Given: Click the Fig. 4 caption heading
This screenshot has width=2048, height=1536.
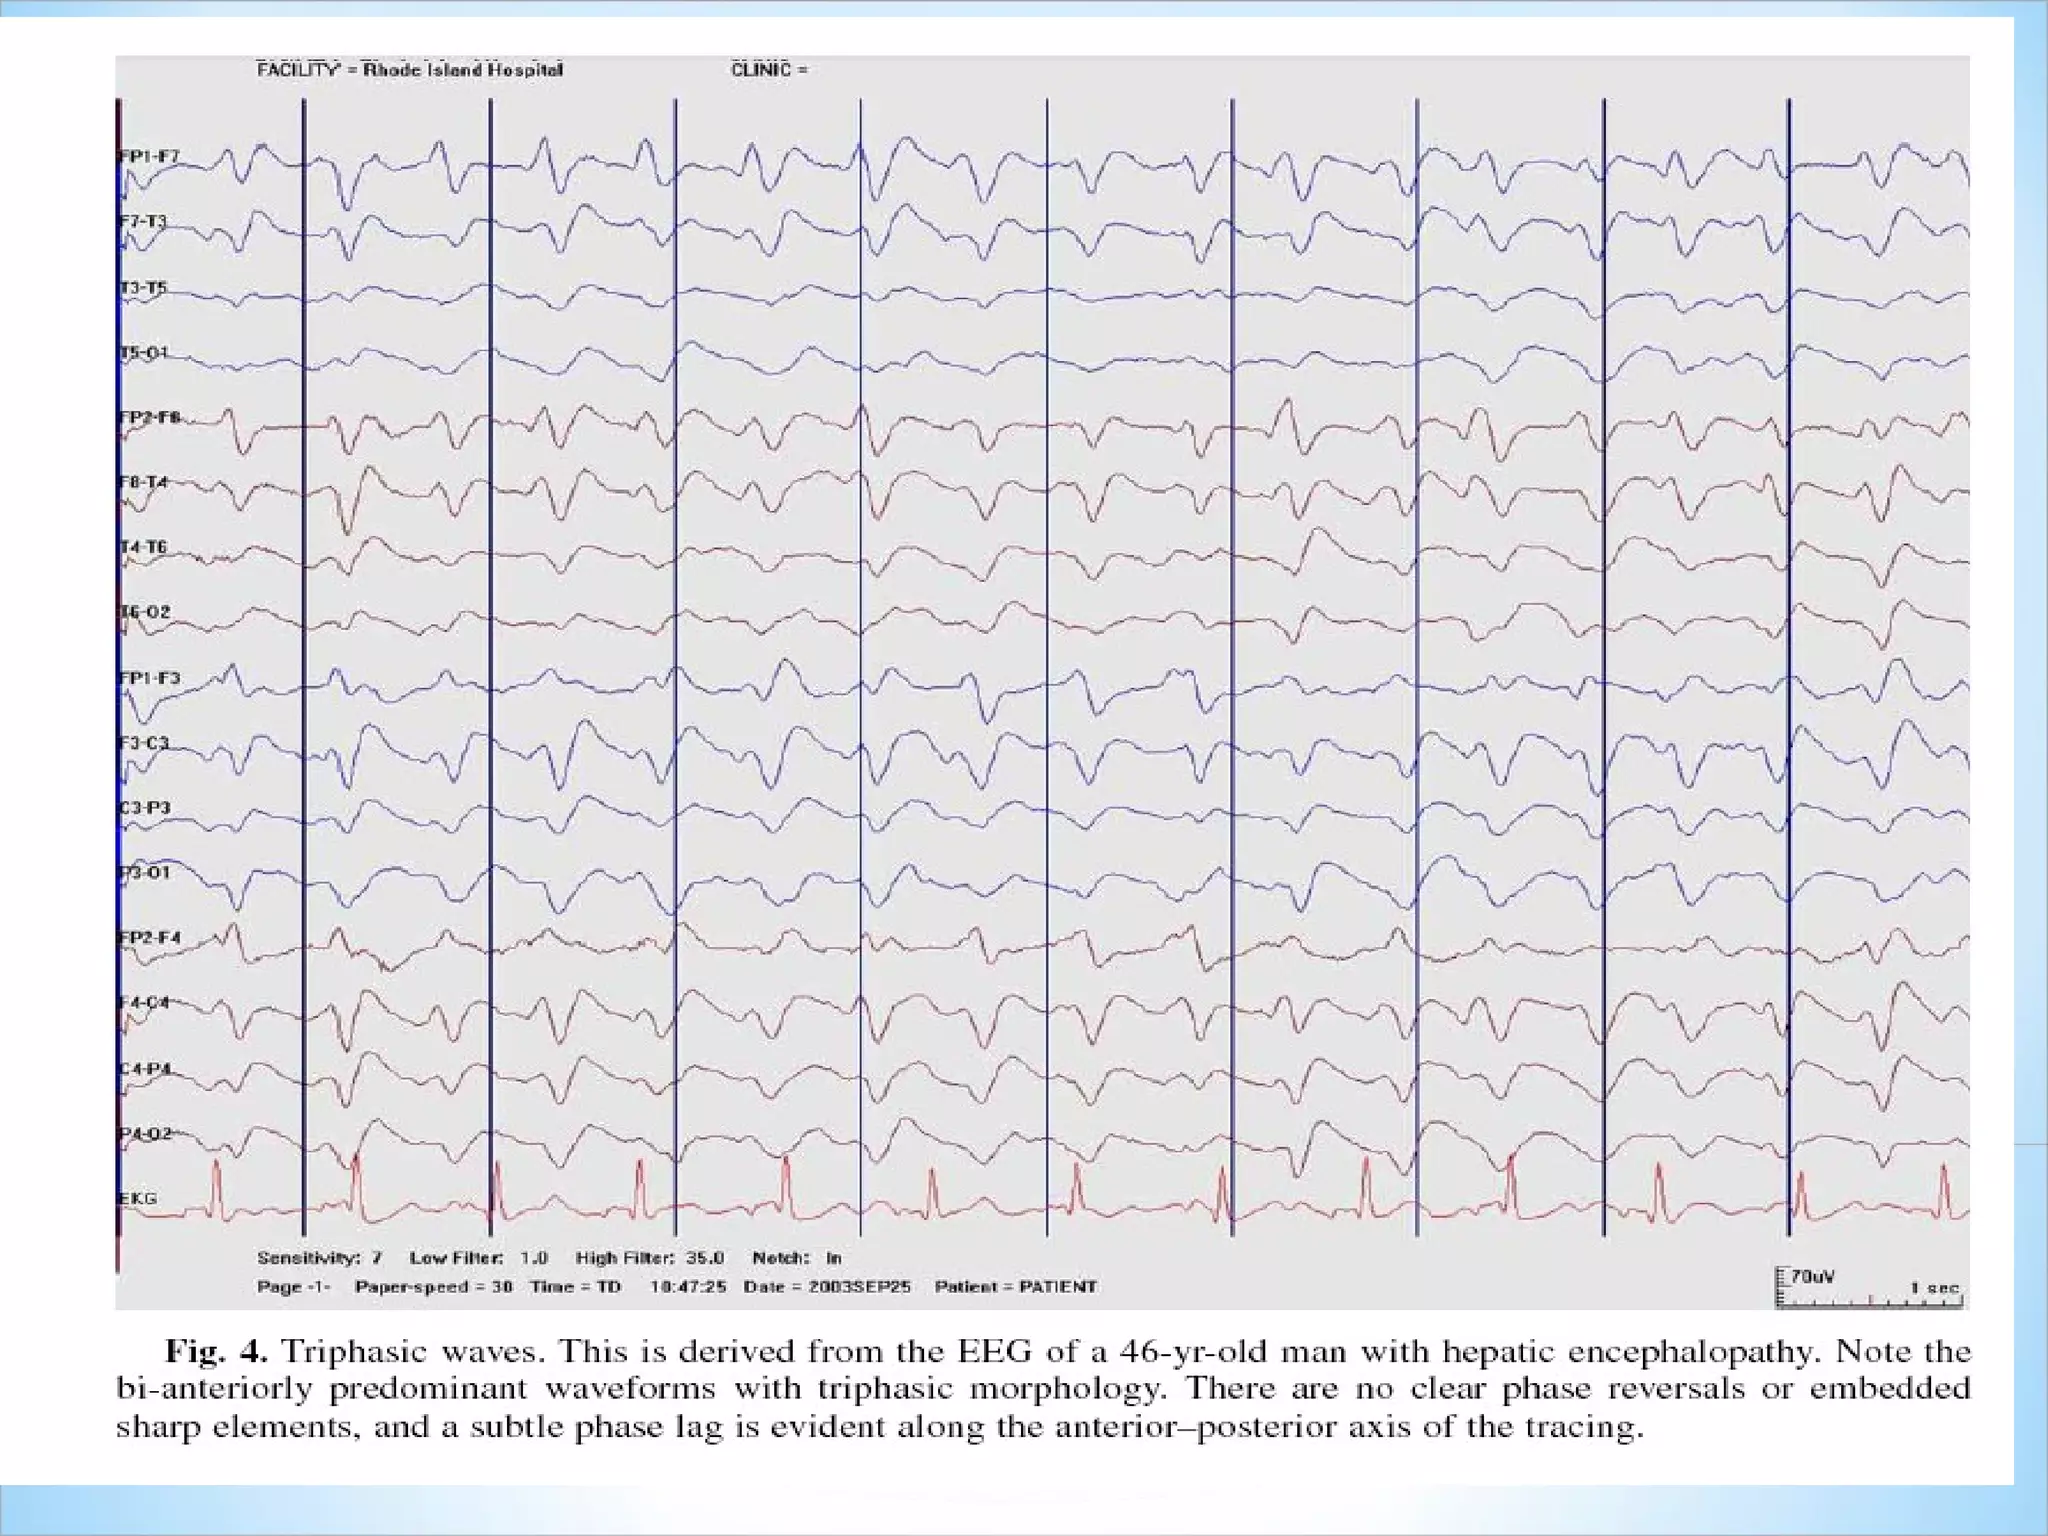Looking at the screenshot, I should (x=216, y=1353).
